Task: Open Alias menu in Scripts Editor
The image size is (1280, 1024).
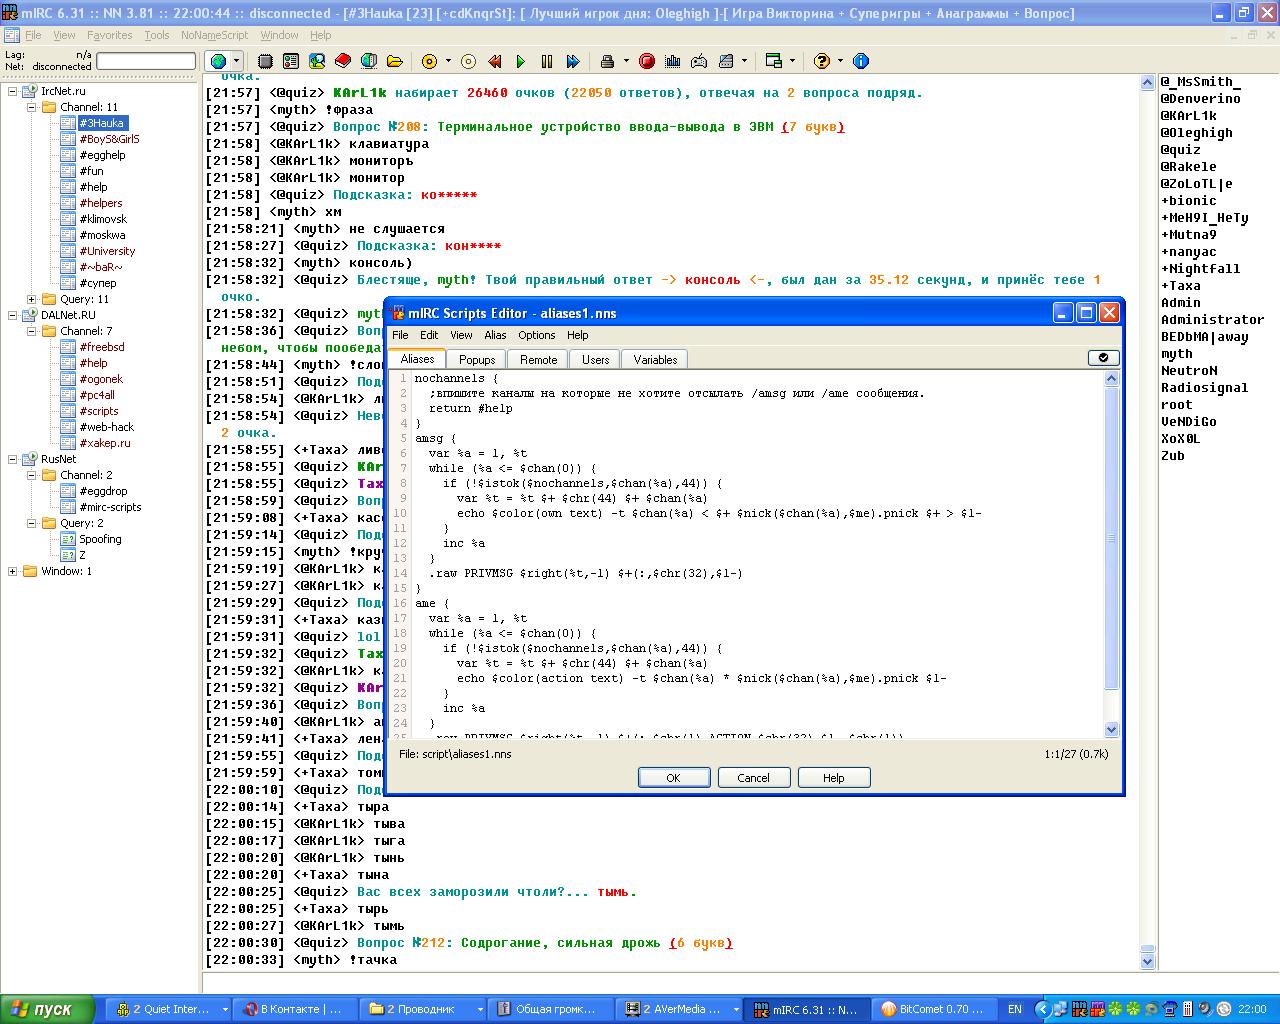Action: [x=495, y=335]
